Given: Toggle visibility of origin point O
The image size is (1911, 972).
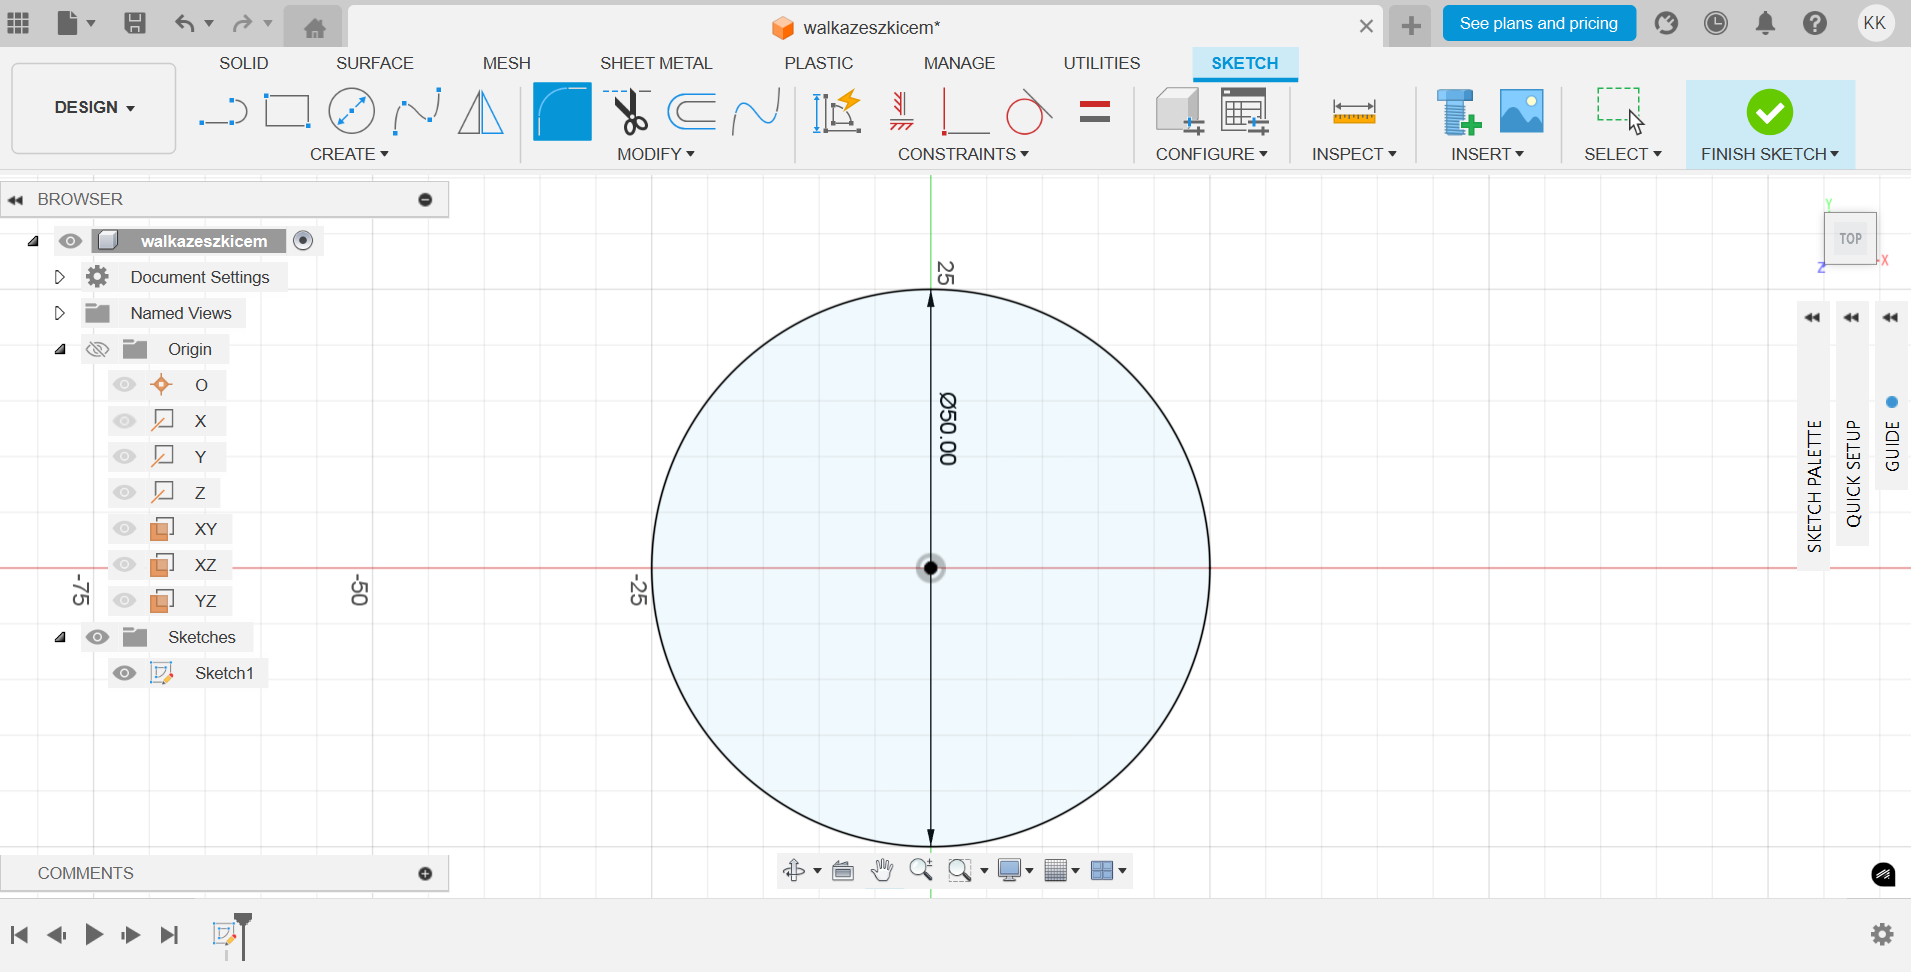Looking at the screenshot, I should [124, 385].
